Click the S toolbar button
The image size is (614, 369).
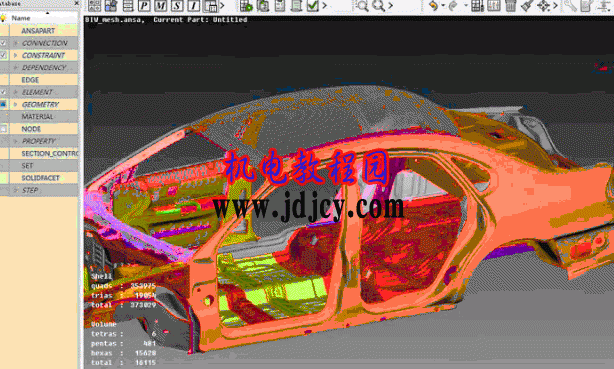pos(177,5)
